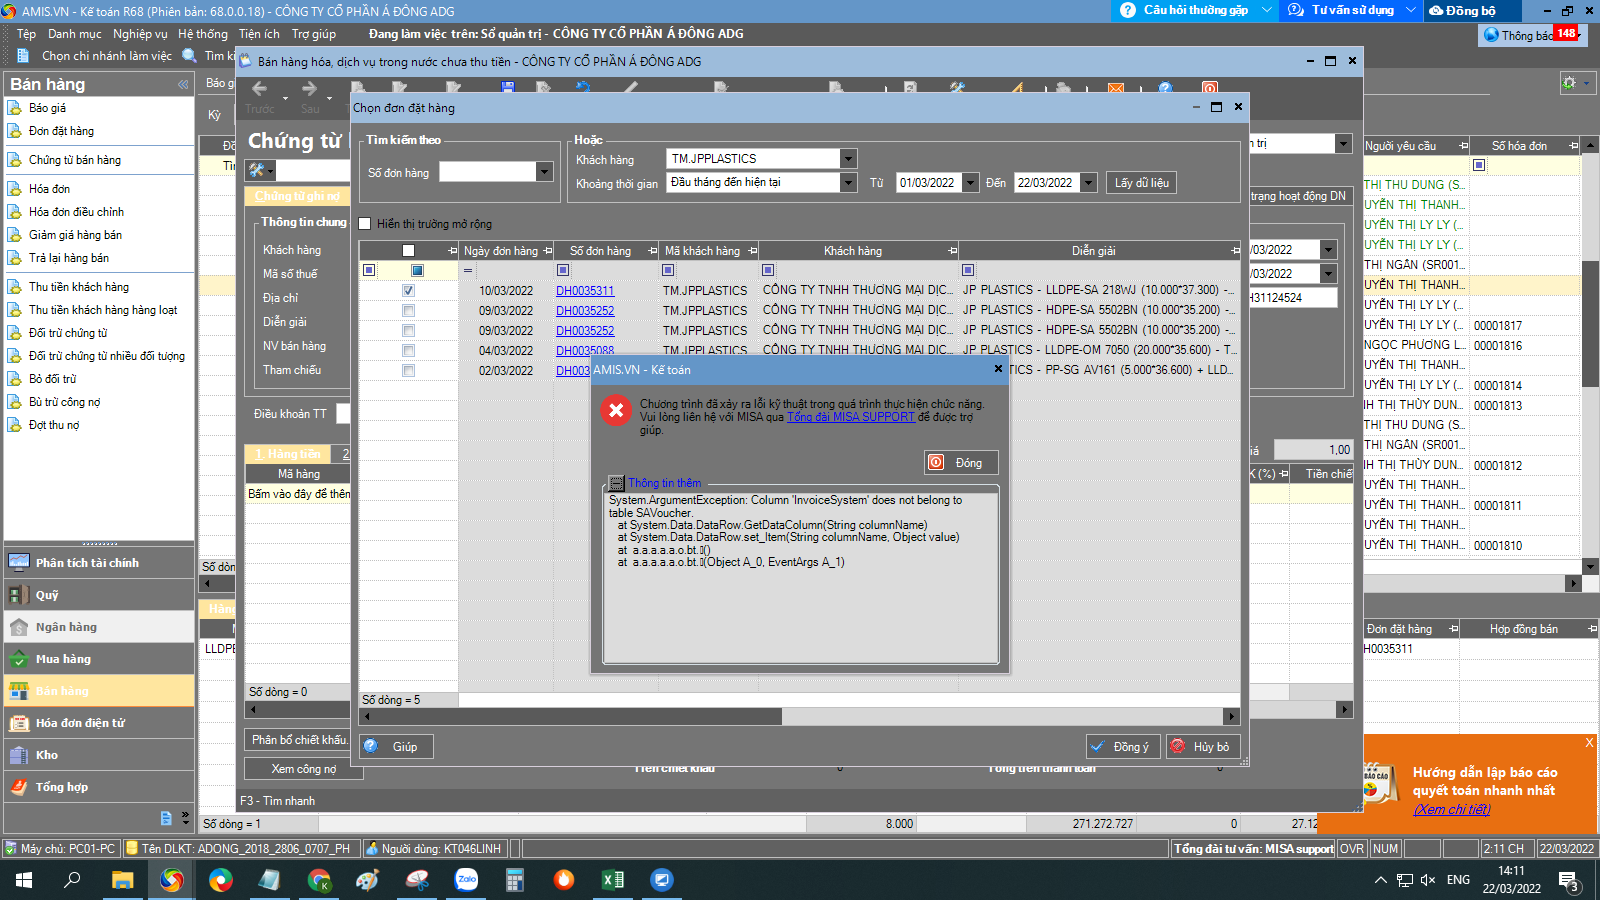Viewport: 1600px width, 900px height.
Task: Close the AMIS.VN - Kế toán error dialog
Action: [x=998, y=369]
